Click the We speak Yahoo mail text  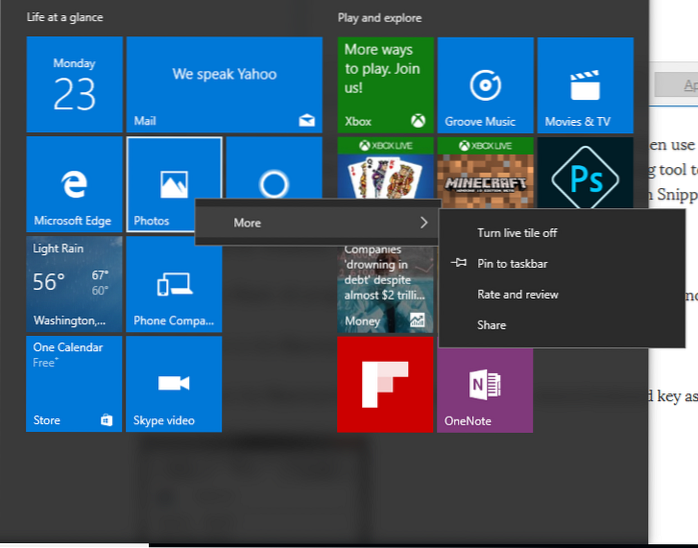coord(224,74)
